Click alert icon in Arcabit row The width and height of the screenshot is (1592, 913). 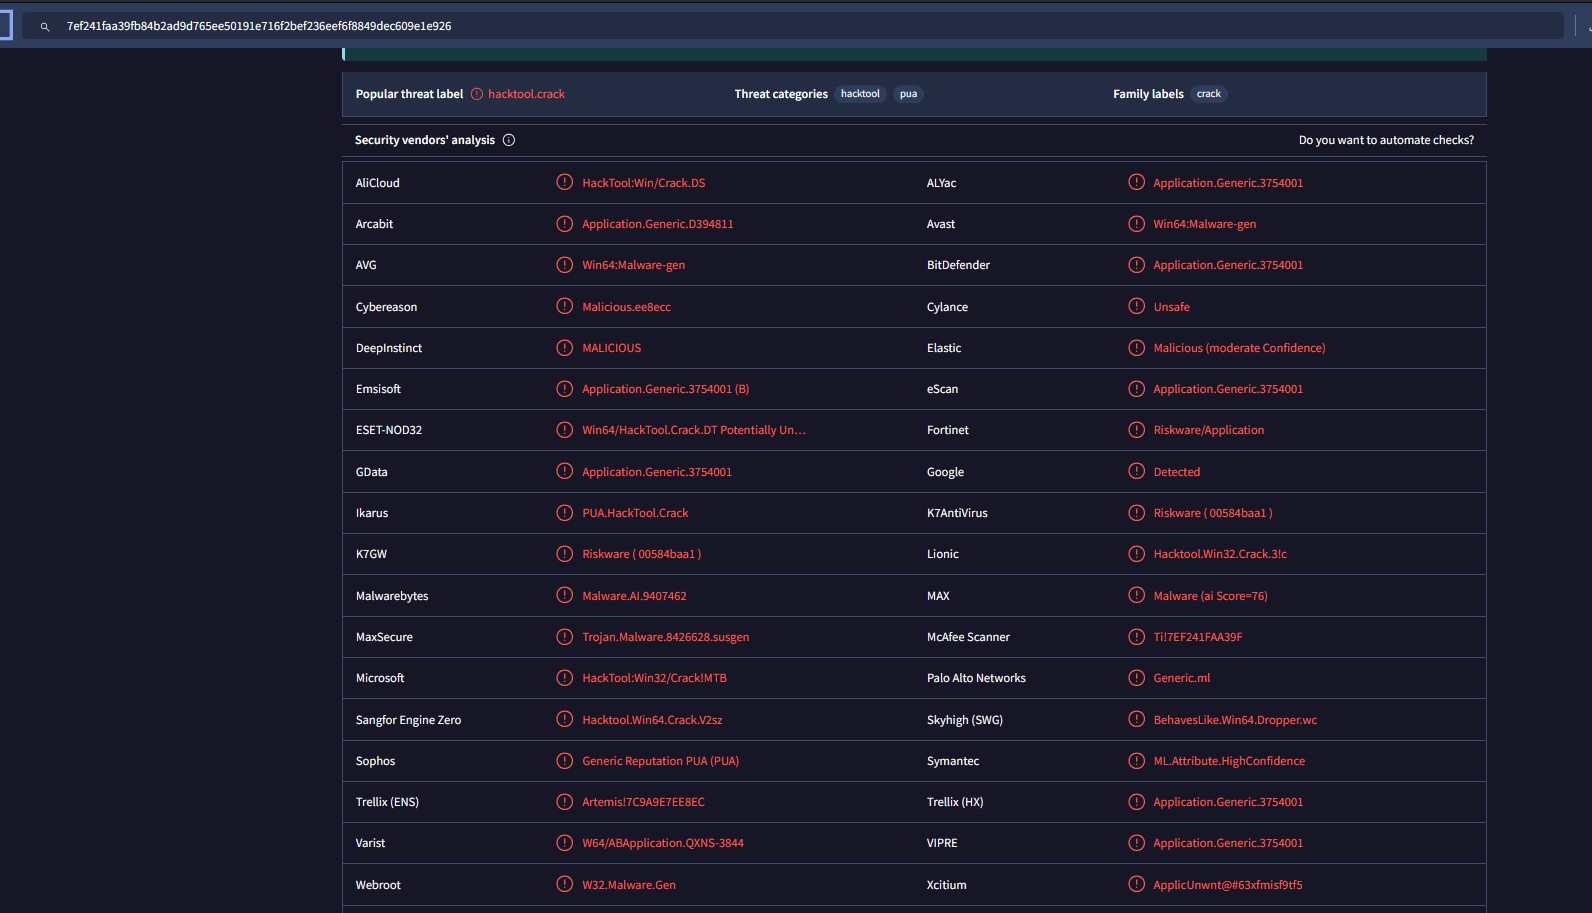[x=565, y=224]
